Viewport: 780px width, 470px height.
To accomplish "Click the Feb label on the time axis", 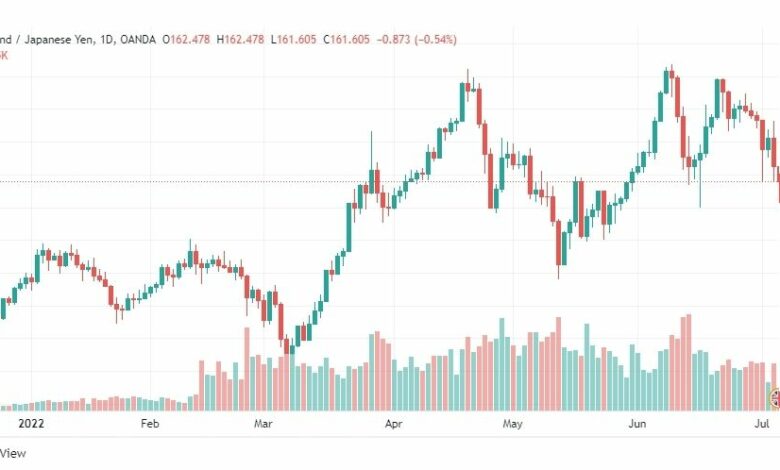I will (x=150, y=424).
